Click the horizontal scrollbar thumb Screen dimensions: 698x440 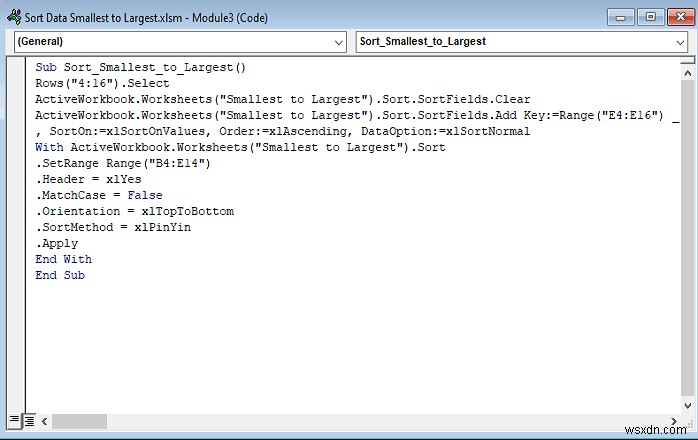pyautogui.click(x=79, y=421)
